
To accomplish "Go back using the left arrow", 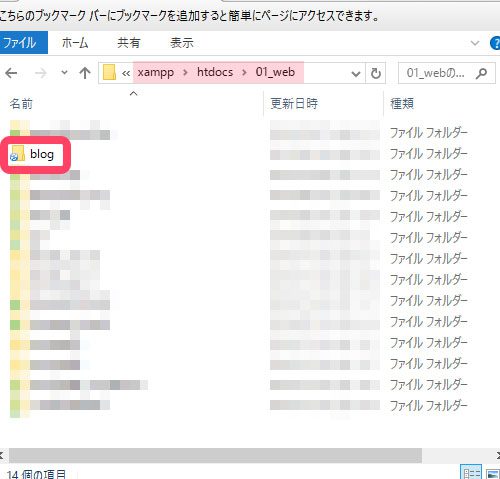I will pos(11,73).
